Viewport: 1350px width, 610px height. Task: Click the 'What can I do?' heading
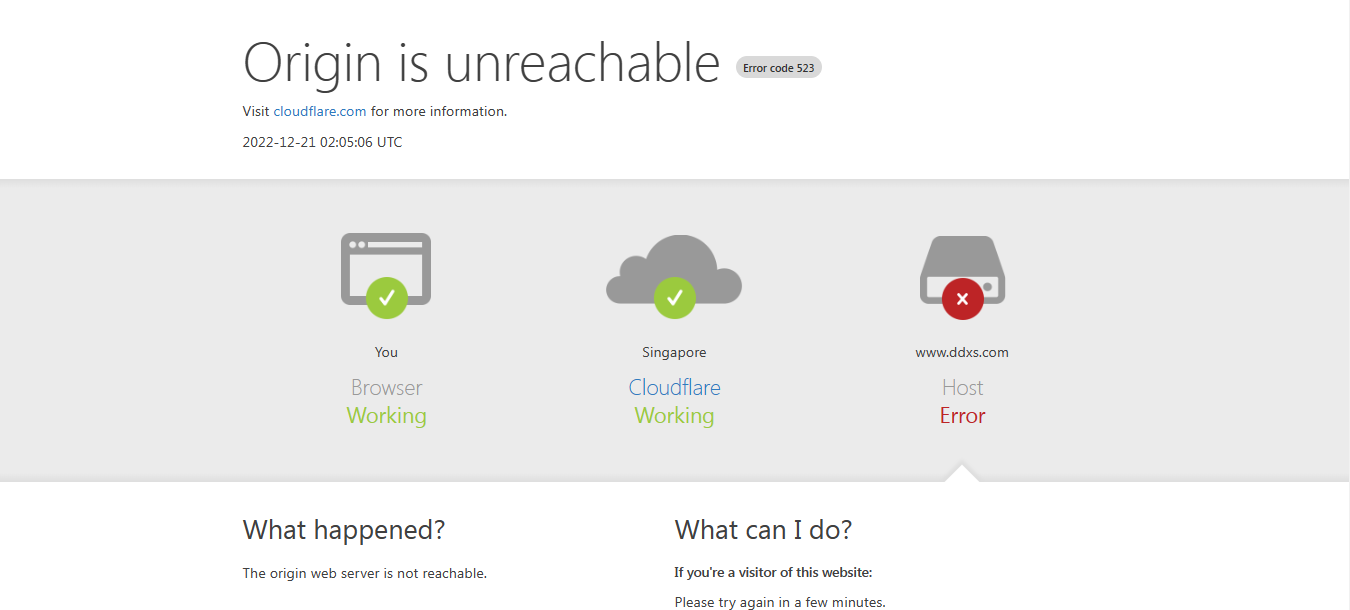tap(763, 530)
